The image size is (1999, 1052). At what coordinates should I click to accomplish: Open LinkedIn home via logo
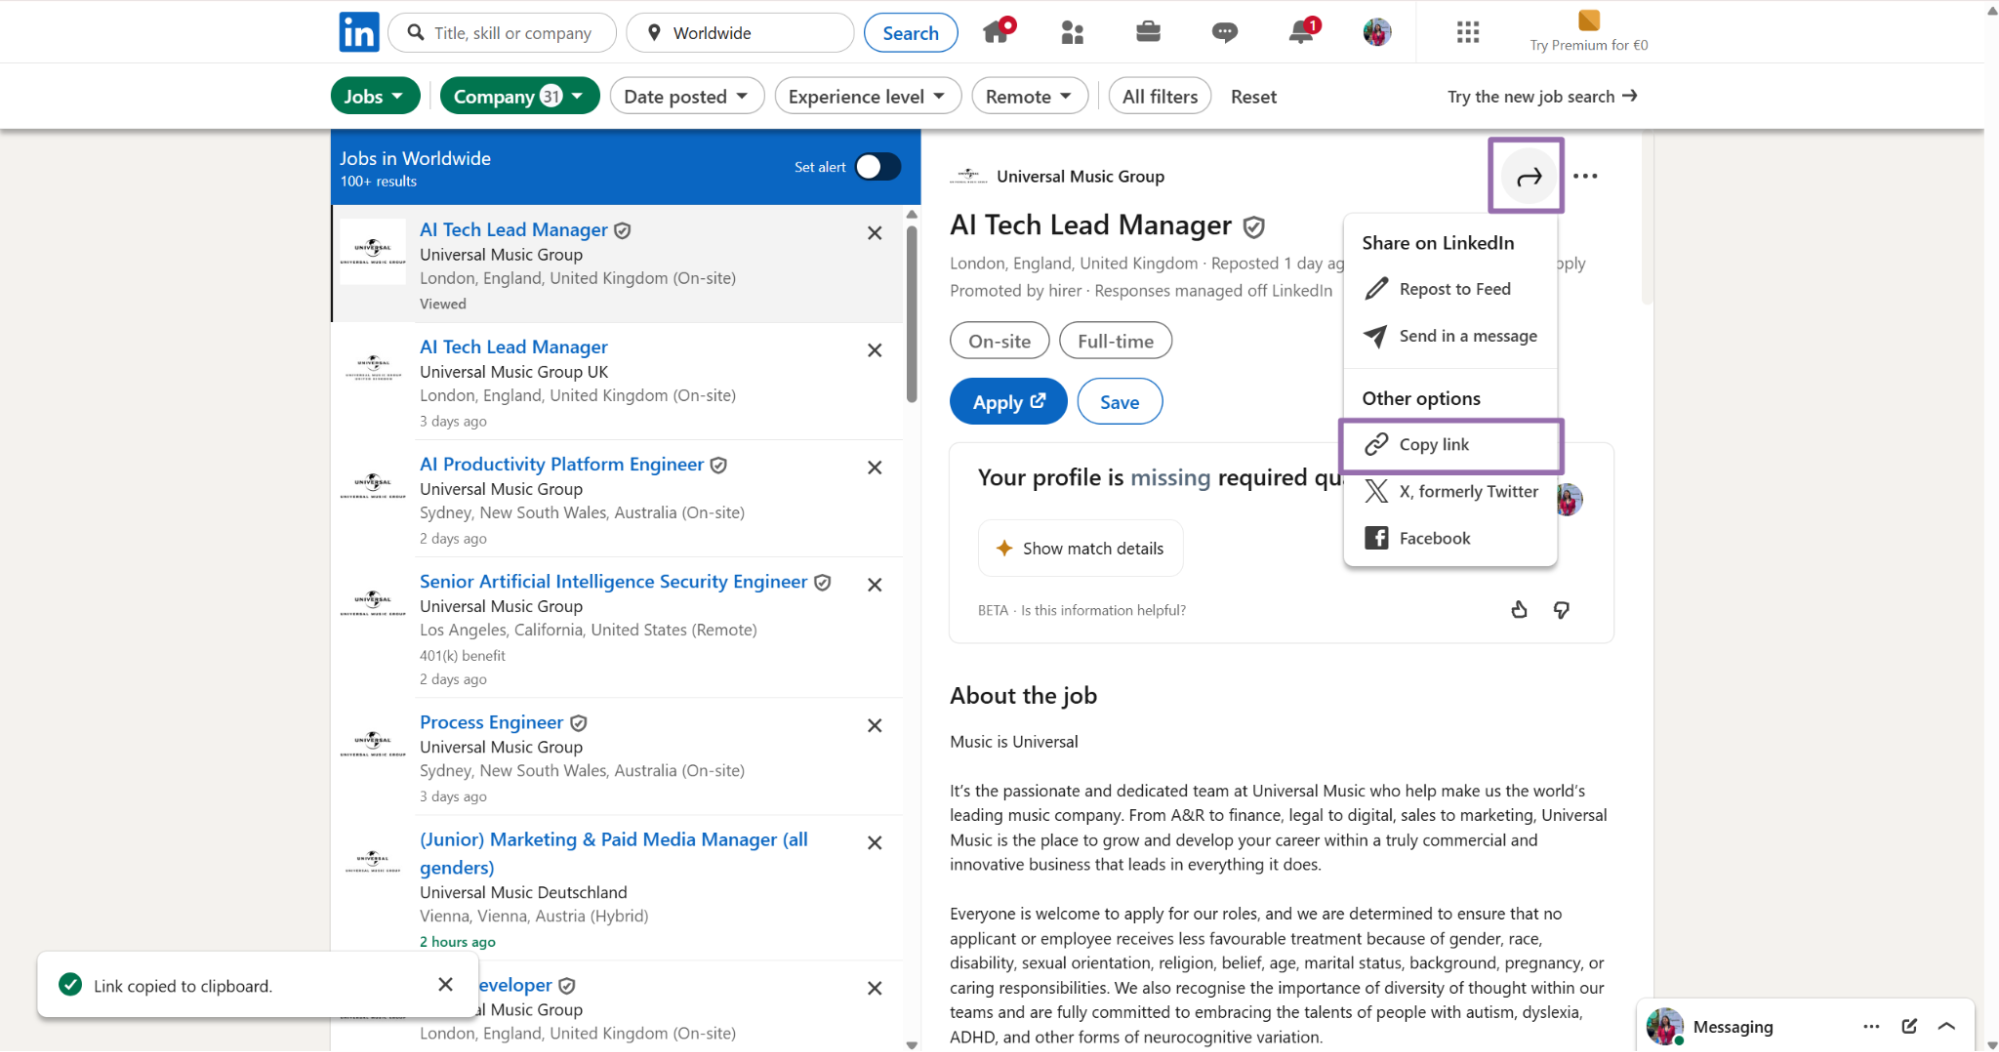click(359, 32)
